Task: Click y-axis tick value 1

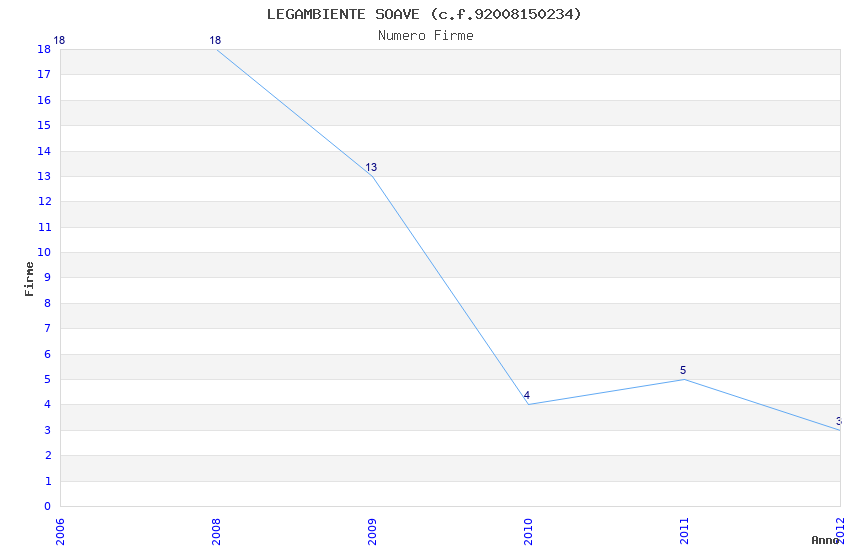Action: [x=48, y=481]
